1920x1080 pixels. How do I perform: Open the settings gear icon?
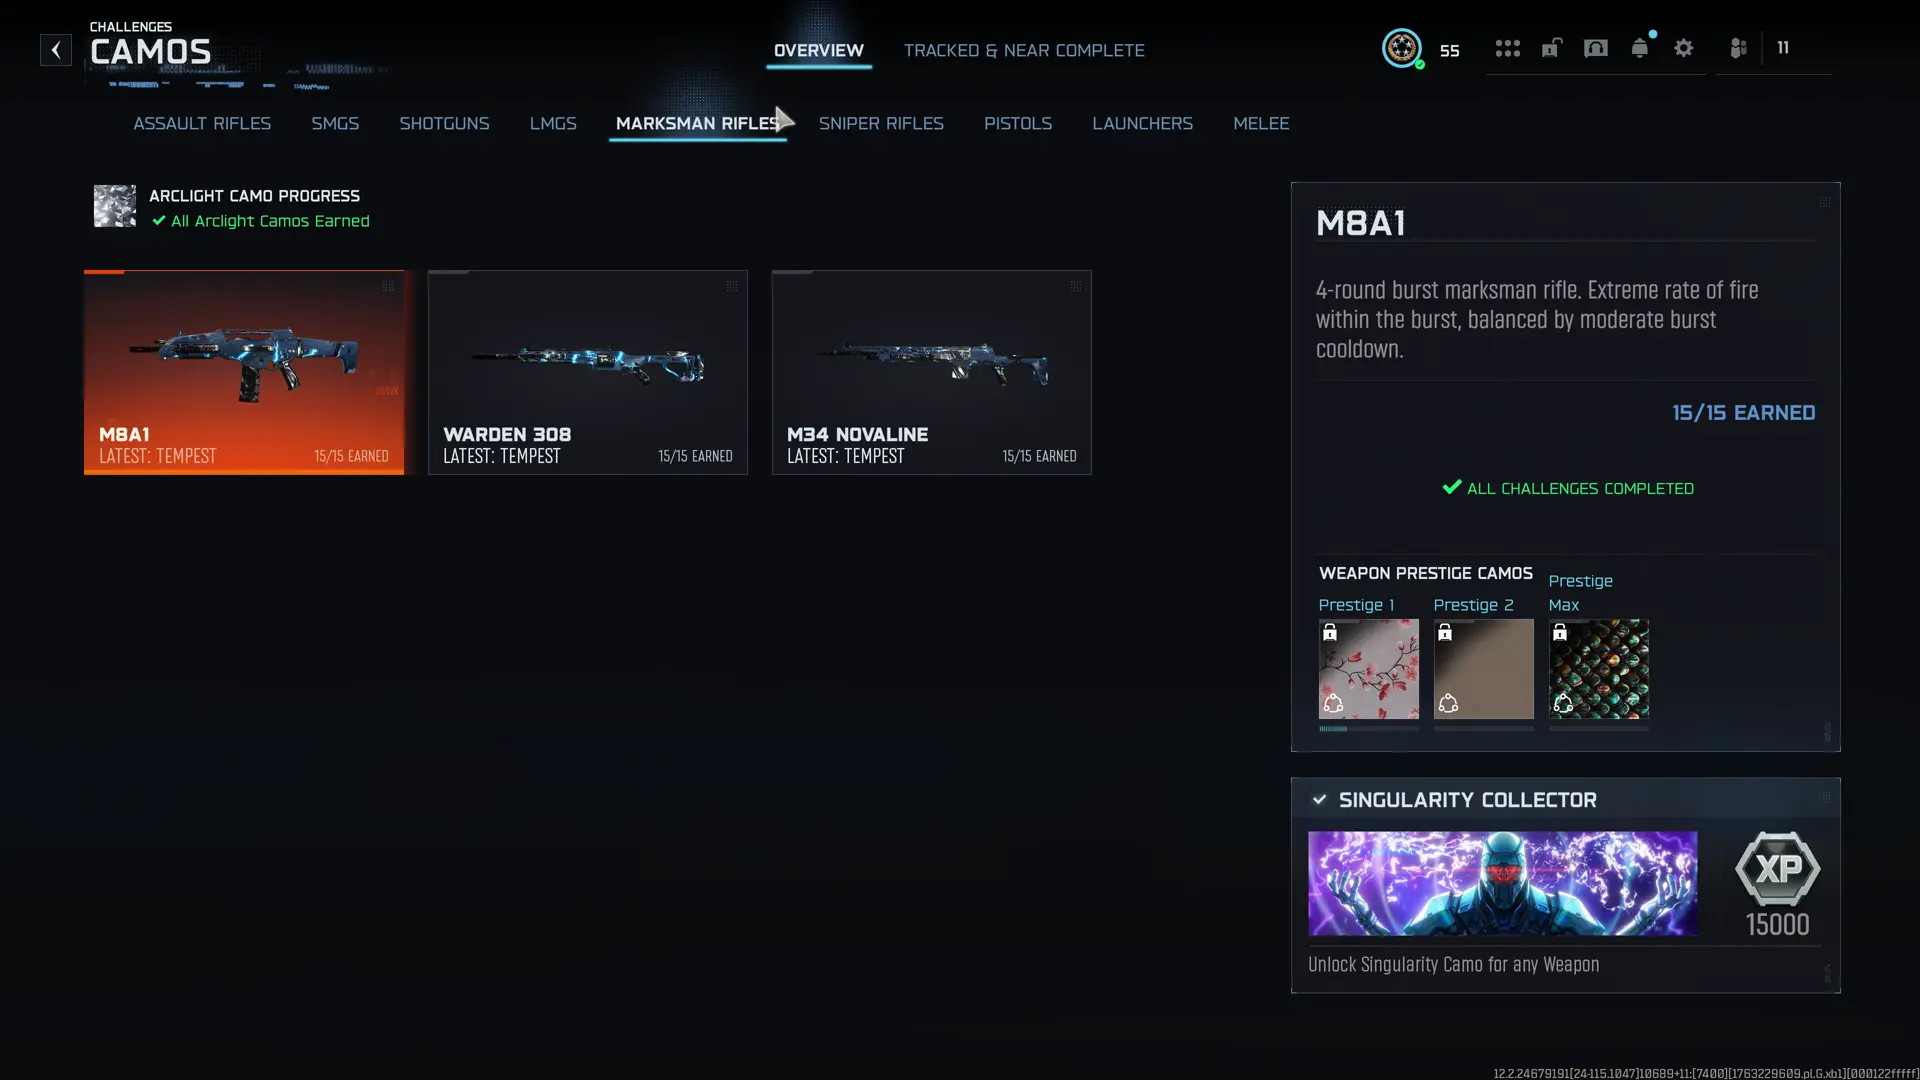(1684, 47)
